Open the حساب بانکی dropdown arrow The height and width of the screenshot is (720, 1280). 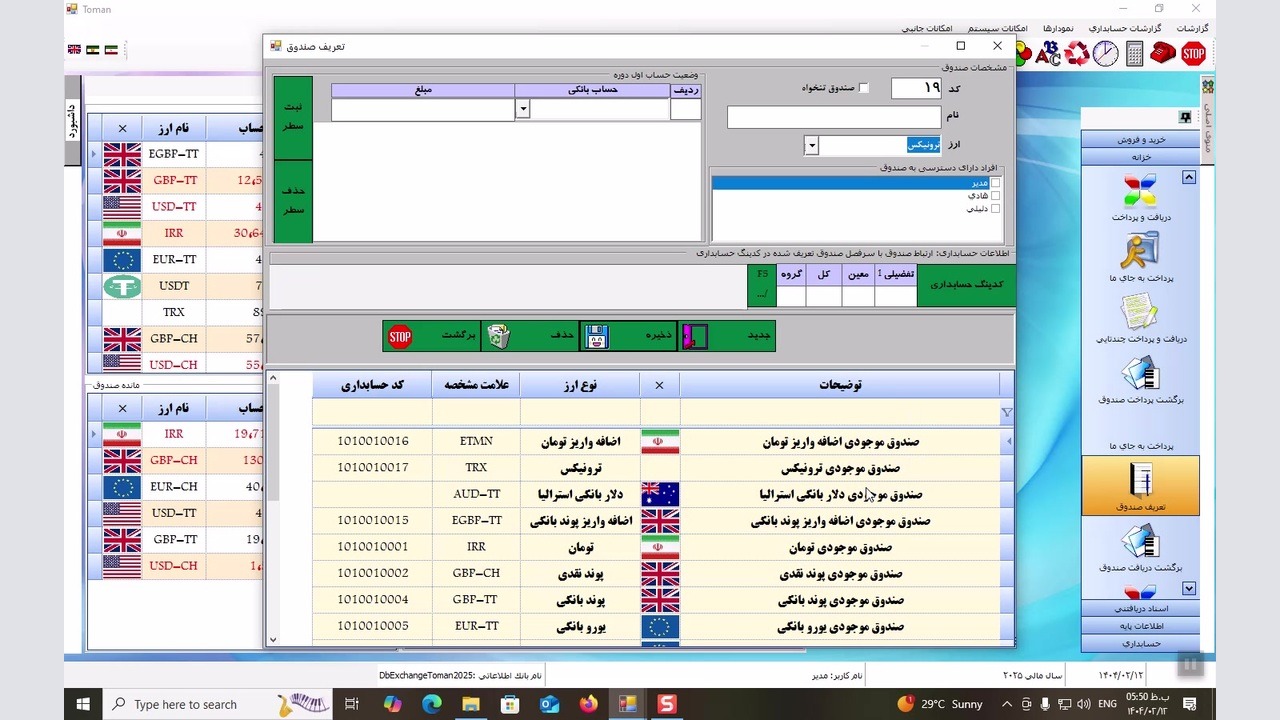[522, 109]
